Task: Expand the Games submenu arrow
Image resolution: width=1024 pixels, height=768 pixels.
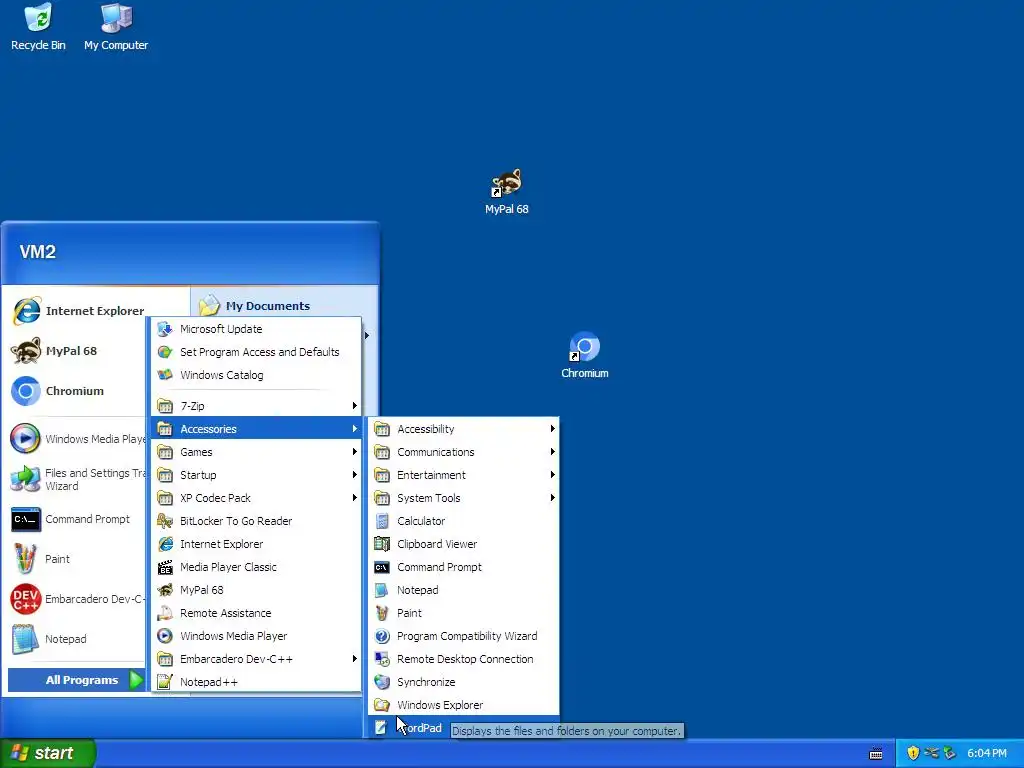Action: coord(355,452)
